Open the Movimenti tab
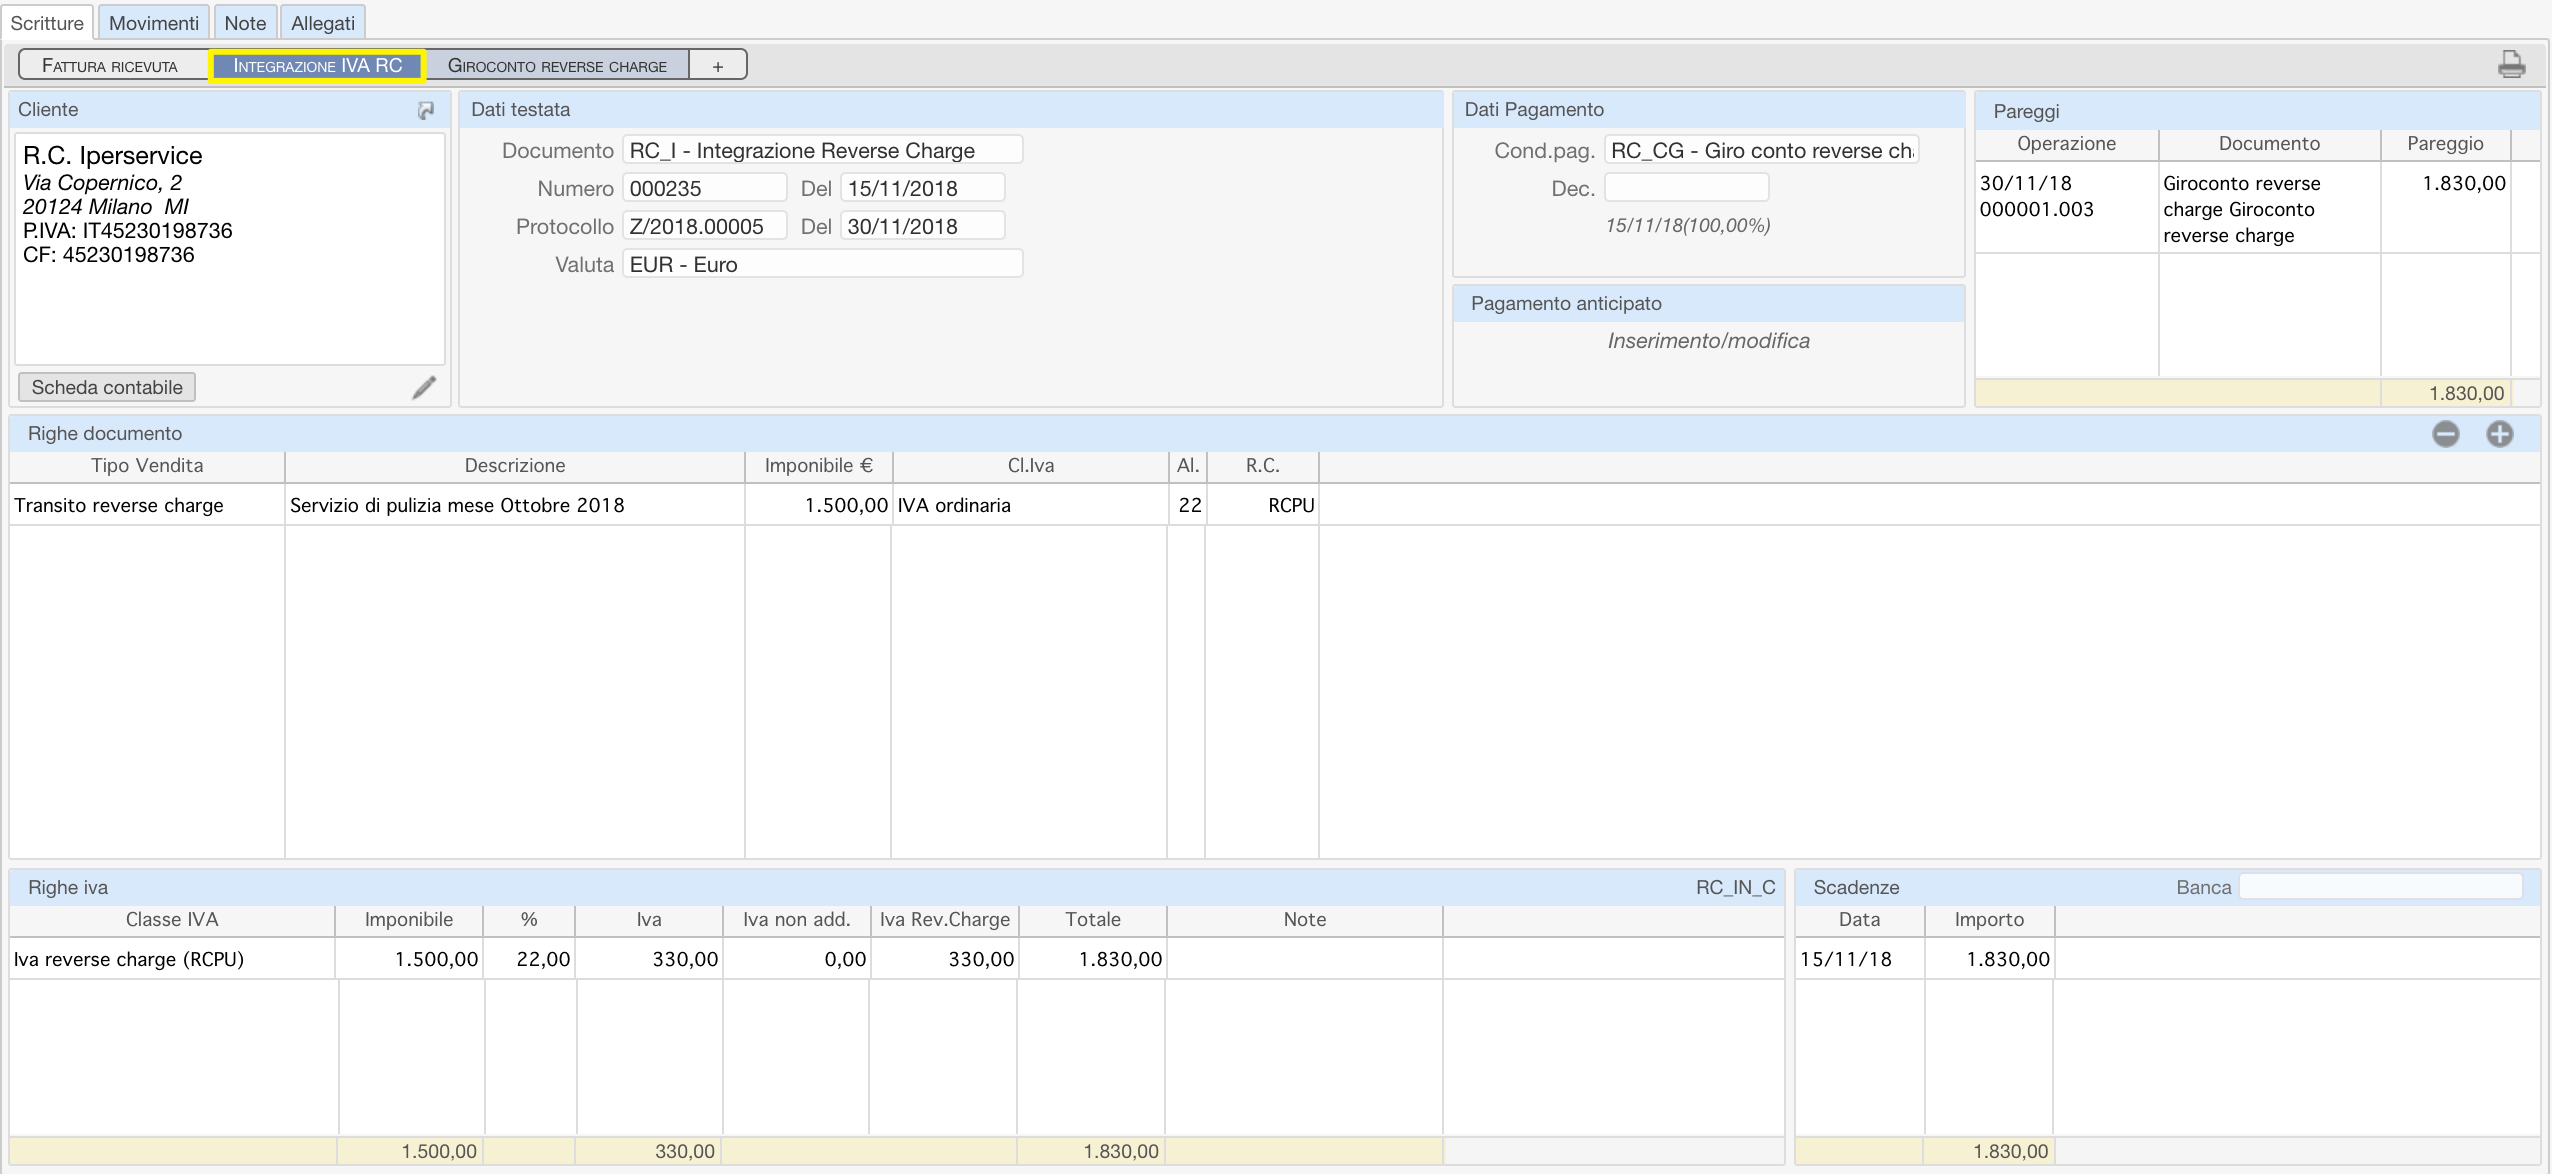The image size is (2552, 1174). tap(154, 22)
